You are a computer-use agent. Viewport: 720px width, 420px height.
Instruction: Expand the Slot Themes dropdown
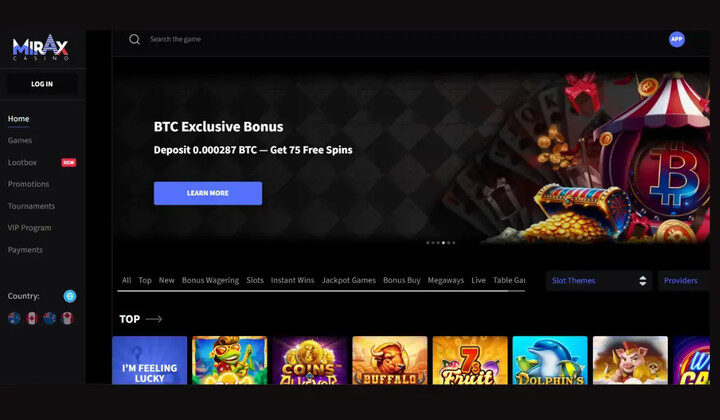tap(599, 280)
